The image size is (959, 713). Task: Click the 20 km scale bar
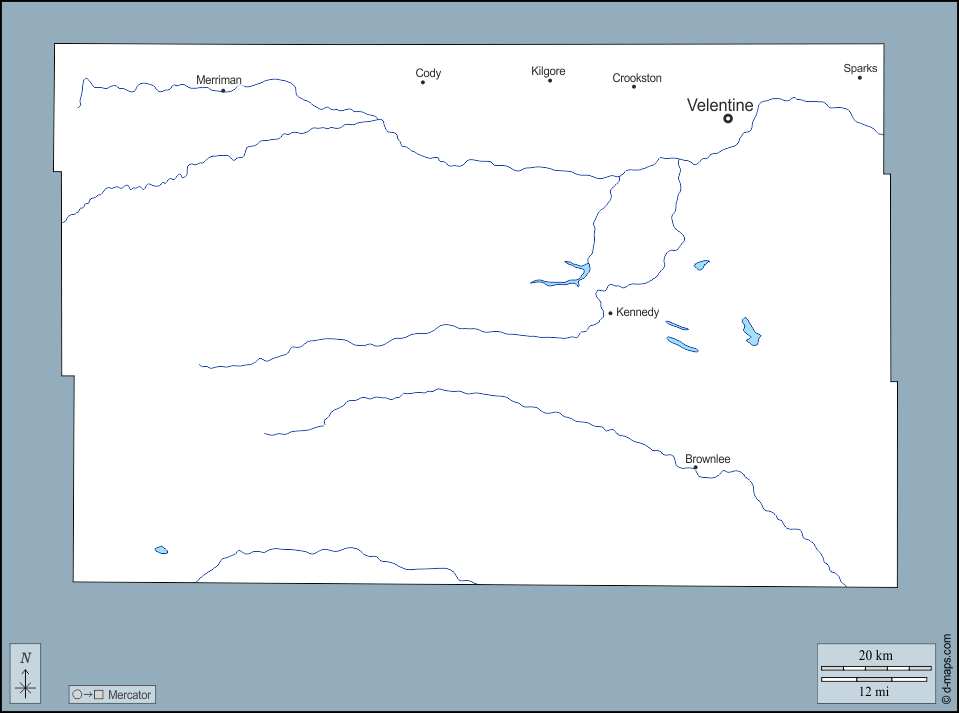click(x=876, y=667)
